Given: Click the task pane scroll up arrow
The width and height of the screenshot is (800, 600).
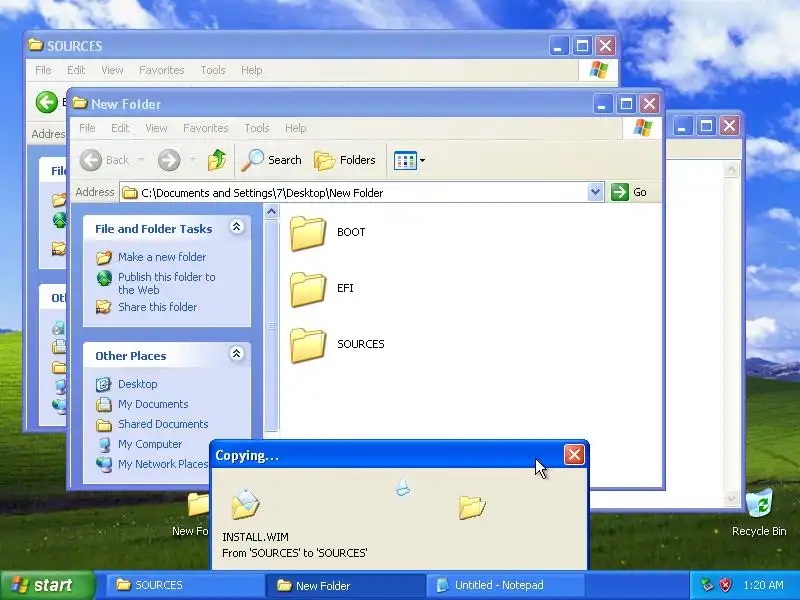Looking at the screenshot, I should pos(271,211).
